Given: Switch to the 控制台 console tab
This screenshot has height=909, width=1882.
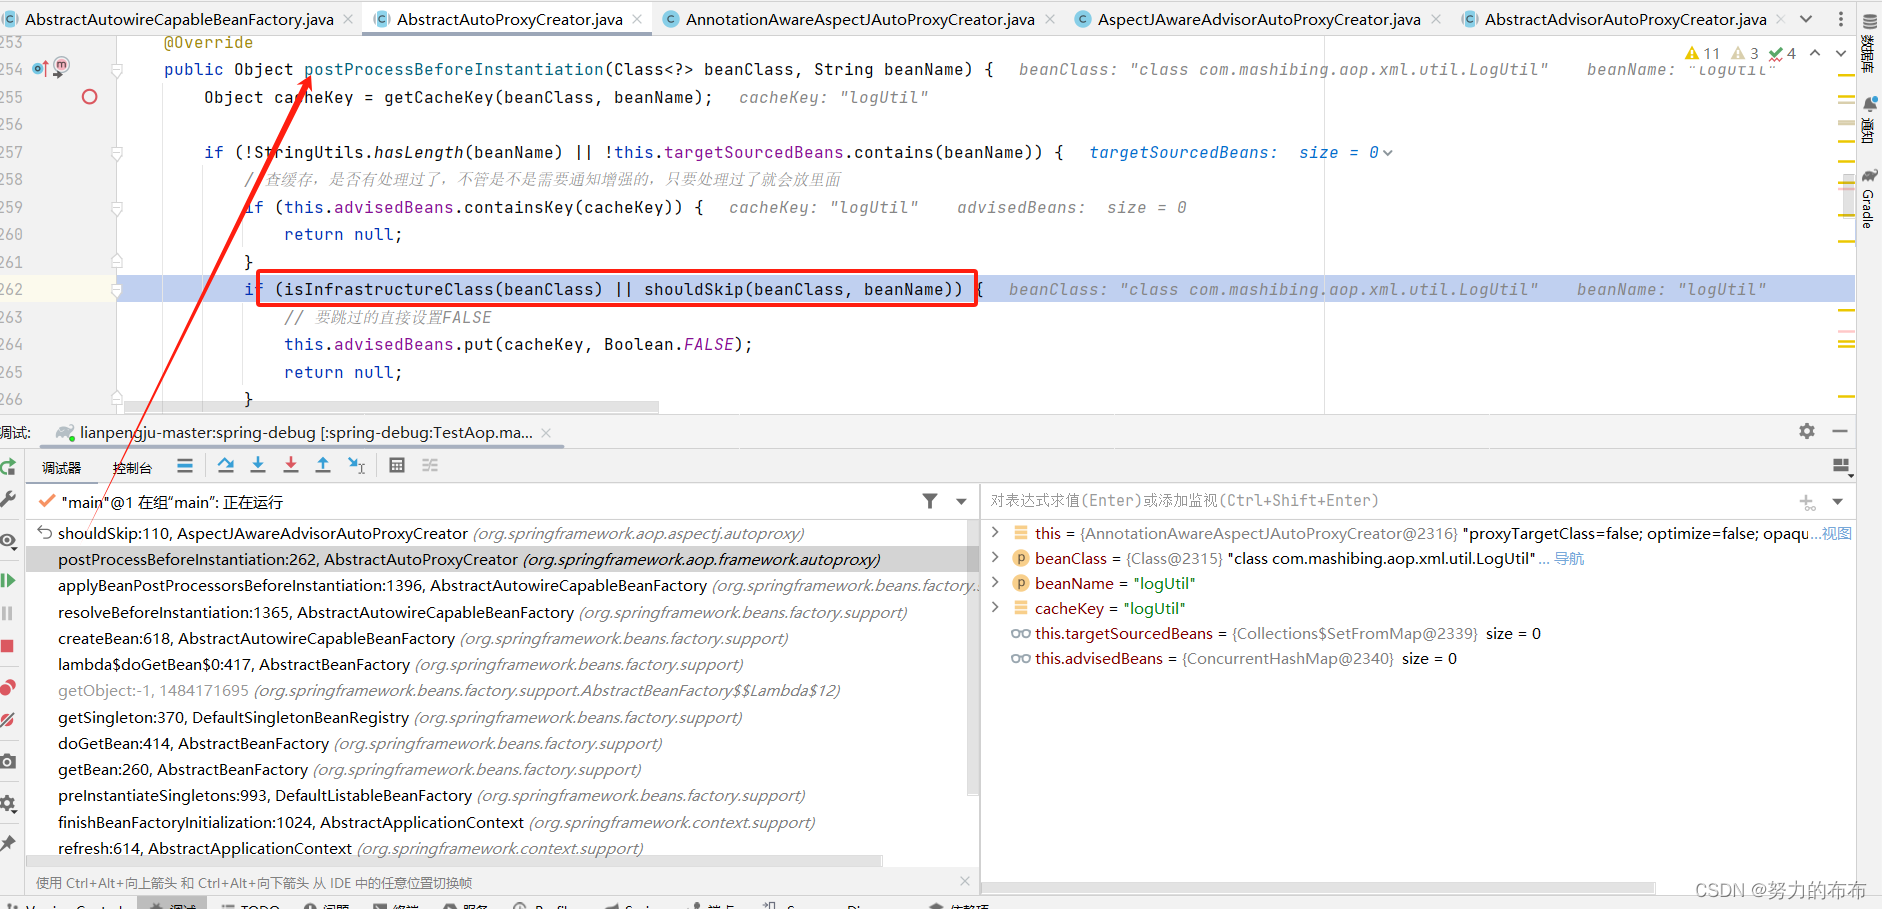Looking at the screenshot, I should tap(132, 468).
